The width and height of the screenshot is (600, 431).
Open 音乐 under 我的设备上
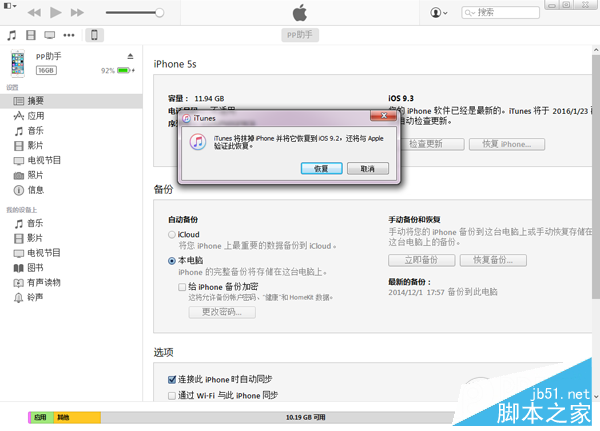click(x=71, y=223)
